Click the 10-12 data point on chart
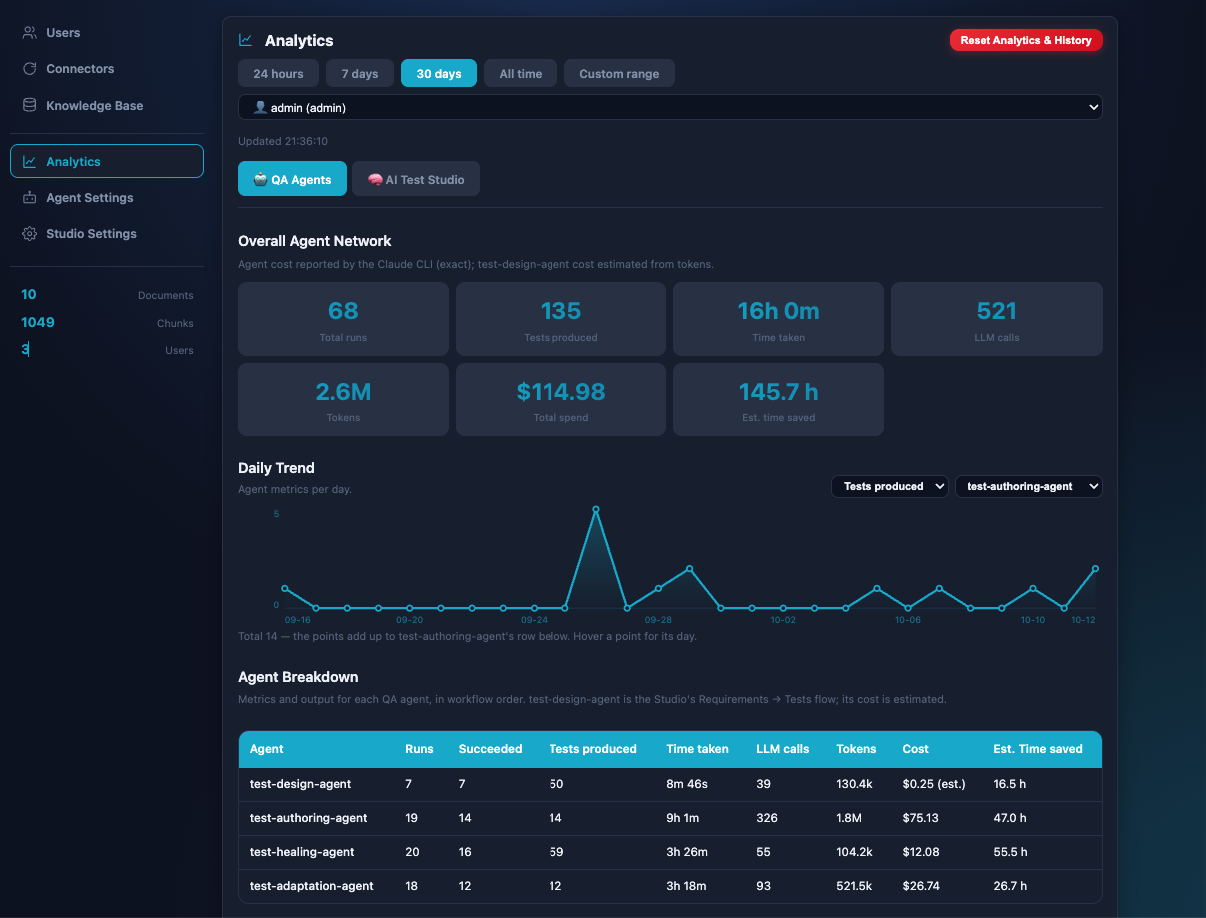 (1096, 568)
